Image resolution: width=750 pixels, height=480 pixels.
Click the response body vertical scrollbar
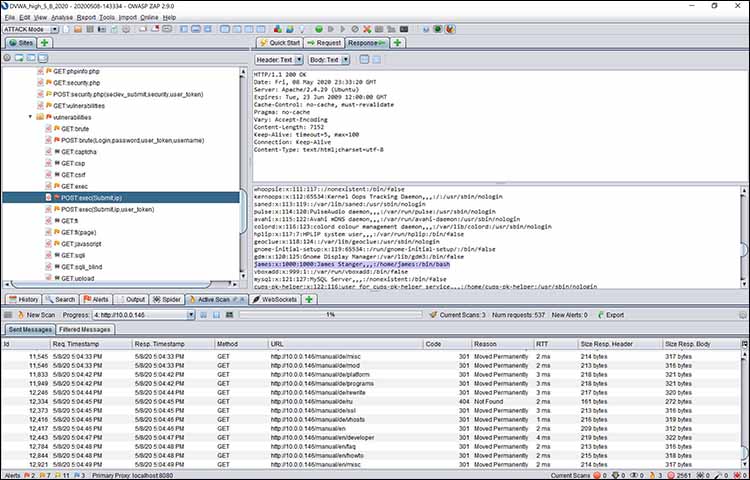click(744, 237)
